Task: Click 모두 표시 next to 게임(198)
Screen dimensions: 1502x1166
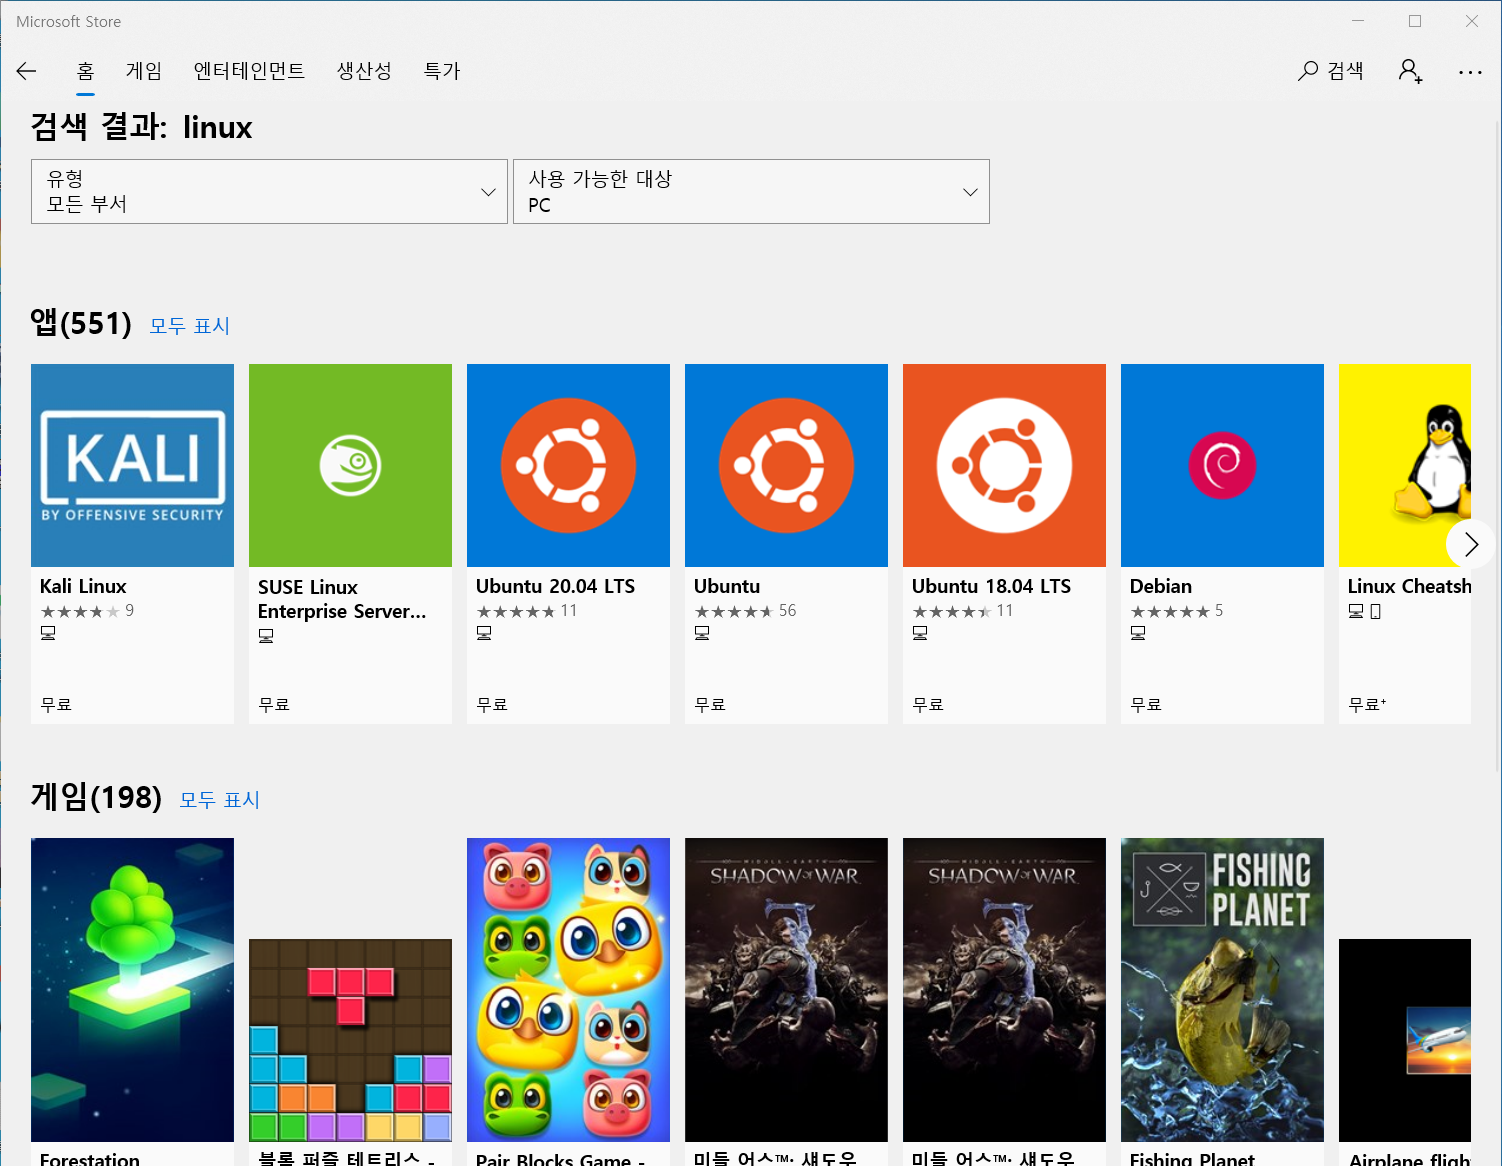Action: 220,800
